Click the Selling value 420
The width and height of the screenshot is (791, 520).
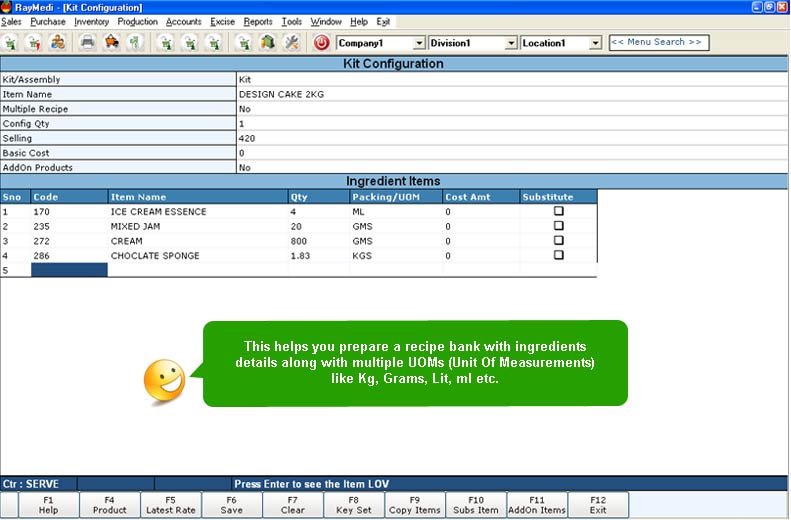[x=247, y=138]
